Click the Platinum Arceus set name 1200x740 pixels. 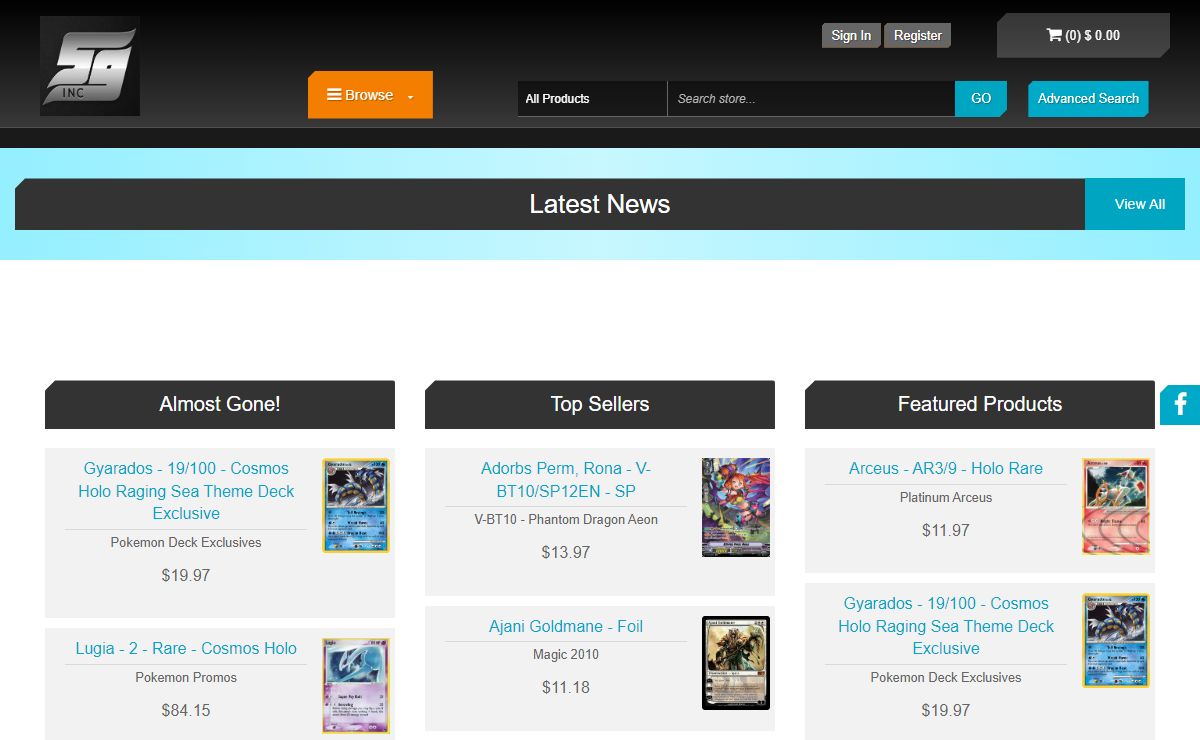click(x=946, y=497)
